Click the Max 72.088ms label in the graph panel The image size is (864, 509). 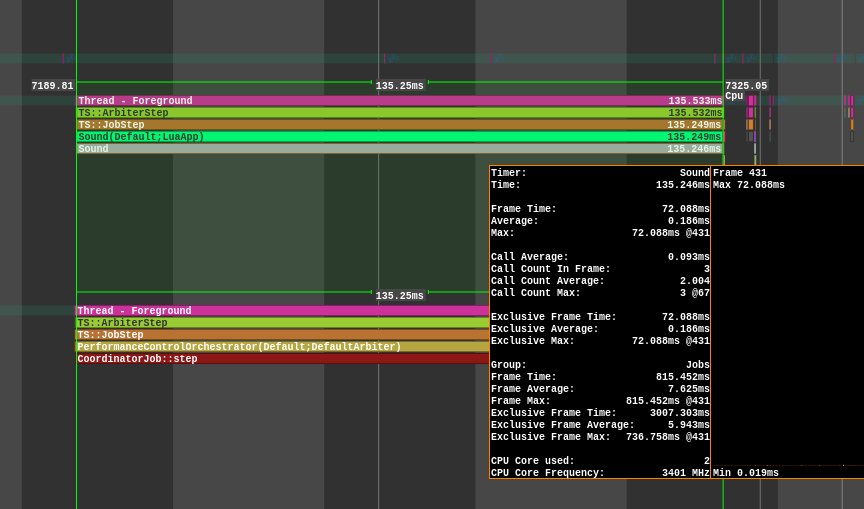coord(749,185)
